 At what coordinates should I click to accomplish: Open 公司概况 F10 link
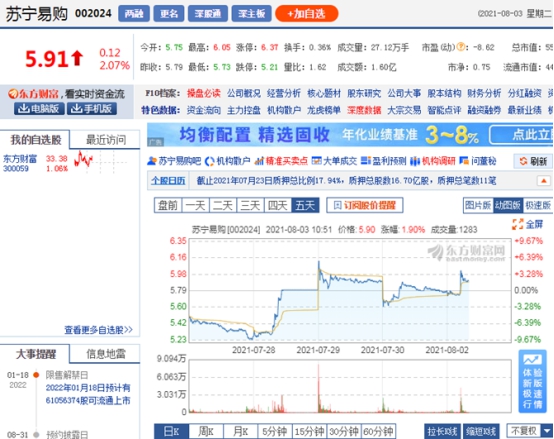(244, 93)
